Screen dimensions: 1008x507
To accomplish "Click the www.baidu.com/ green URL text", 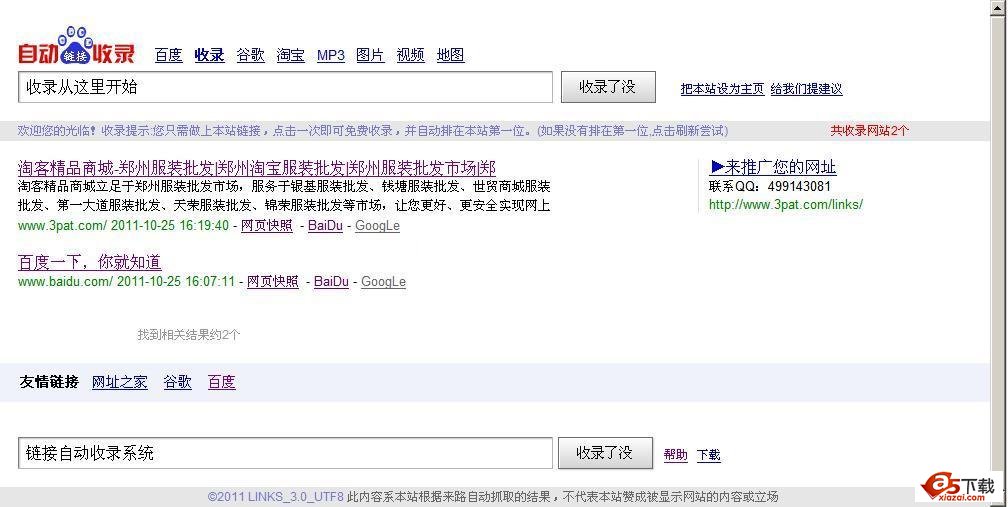I will tap(66, 281).
